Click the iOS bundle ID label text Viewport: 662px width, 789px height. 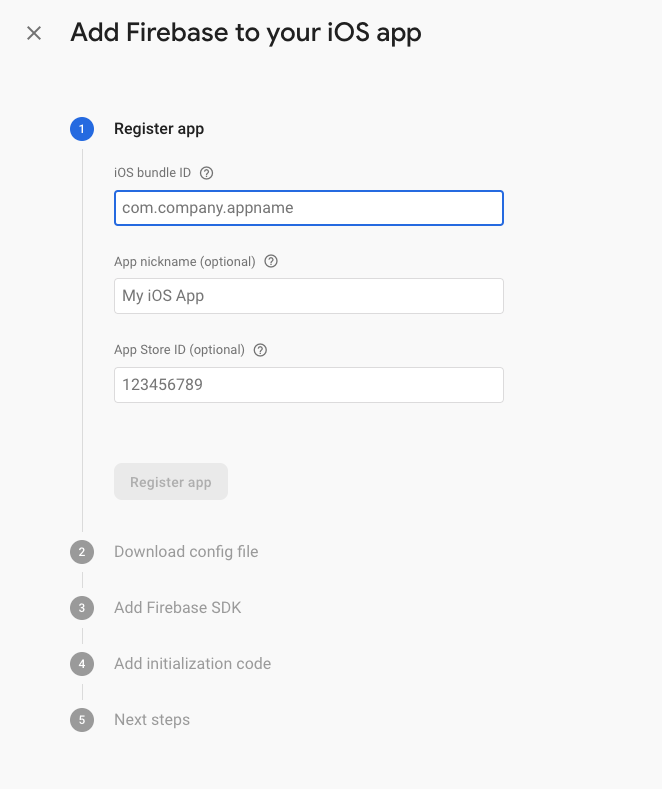pyautogui.click(x=152, y=173)
